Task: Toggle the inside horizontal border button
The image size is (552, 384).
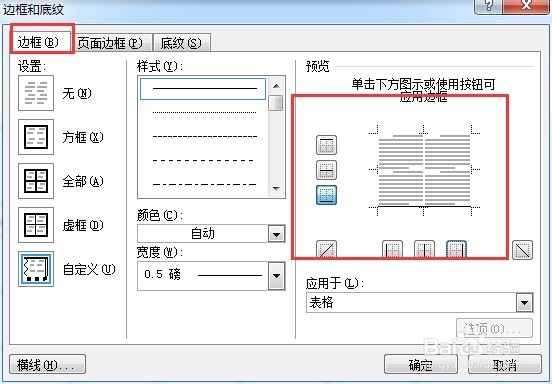Action: tap(326, 170)
